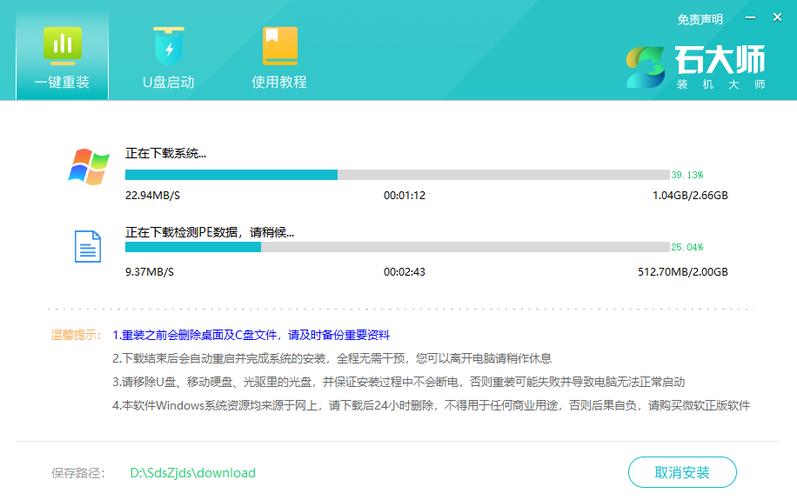Switch to the U盘启动 tab
This screenshot has width=797, height=500.
(169, 57)
